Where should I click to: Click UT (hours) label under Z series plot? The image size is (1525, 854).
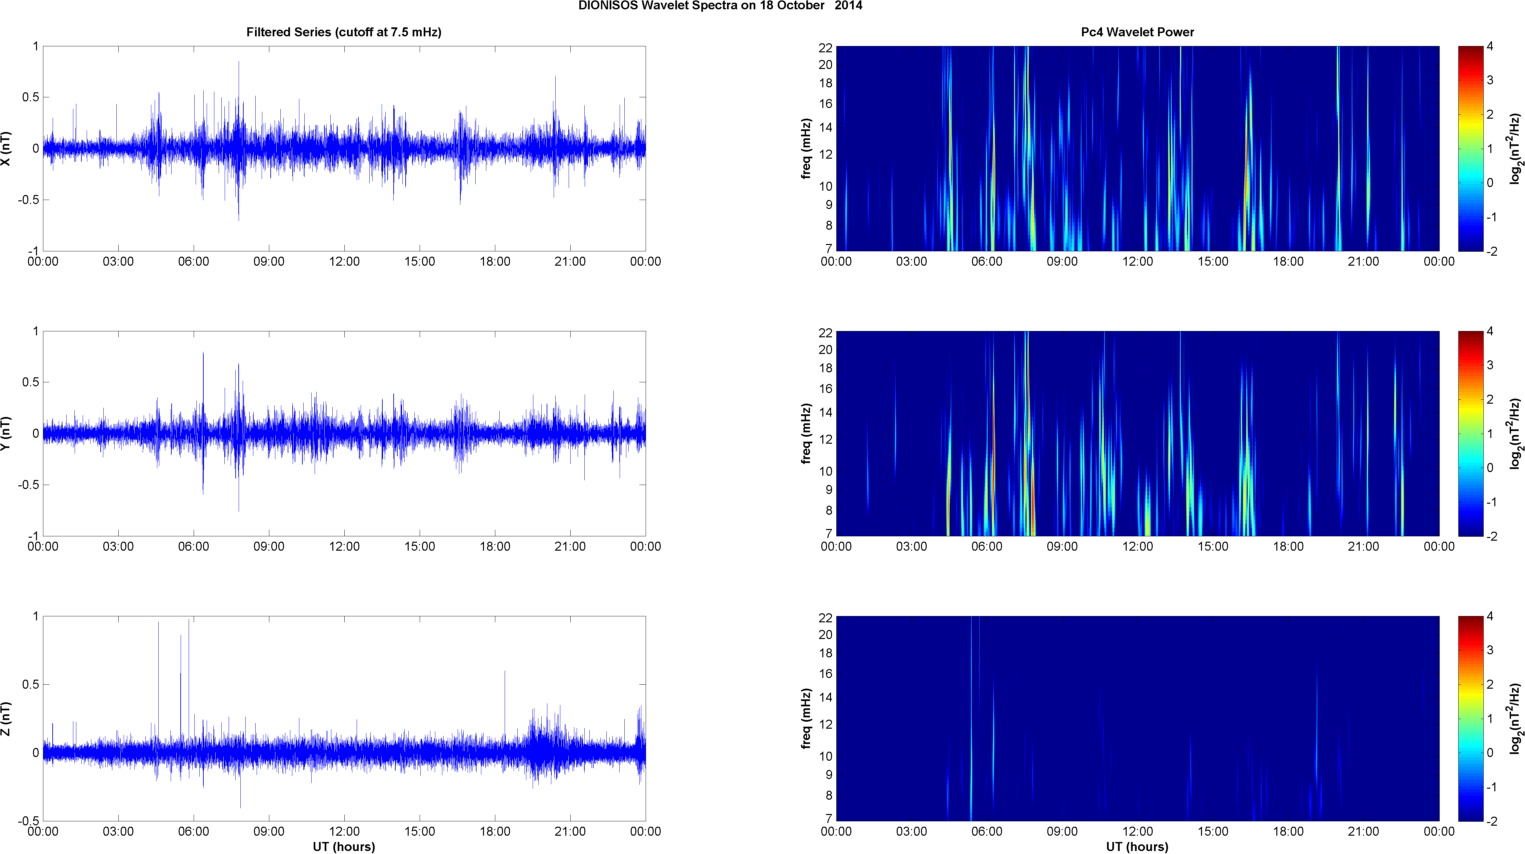(x=344, y=847)
